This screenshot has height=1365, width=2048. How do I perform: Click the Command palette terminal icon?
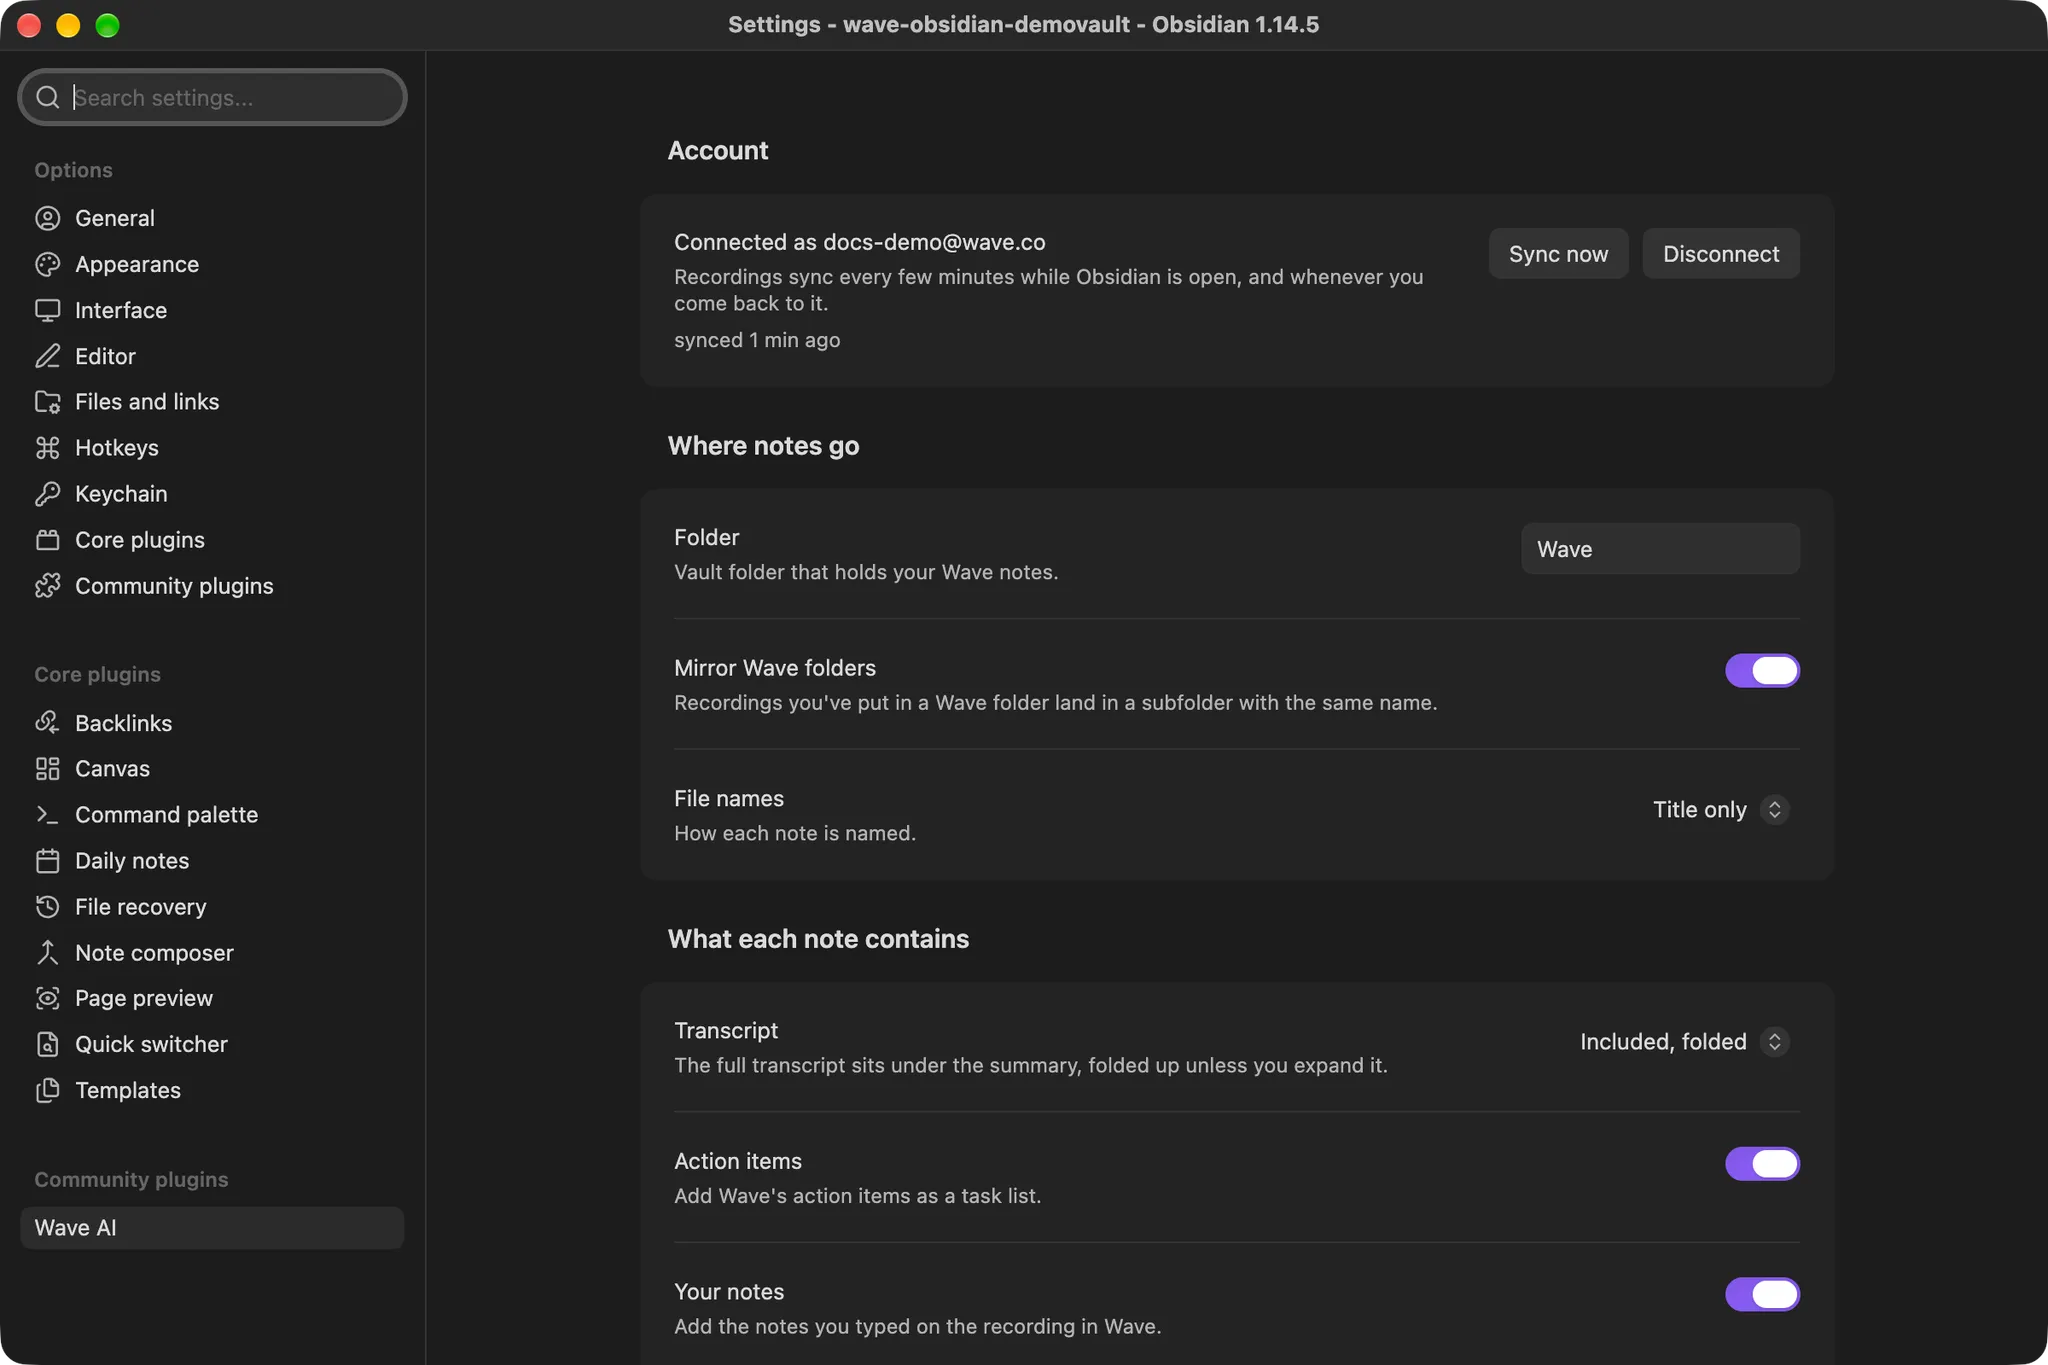(x=47, y=815)
